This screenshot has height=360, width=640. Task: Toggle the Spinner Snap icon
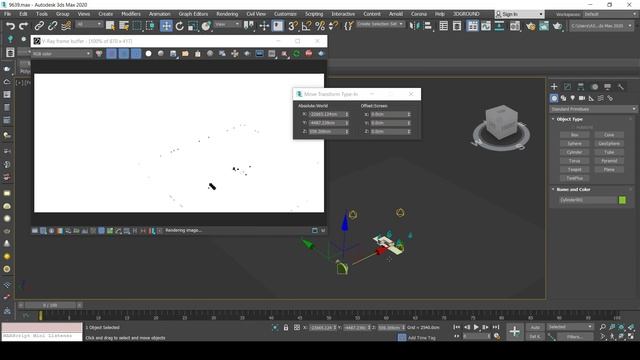point(333,26)
